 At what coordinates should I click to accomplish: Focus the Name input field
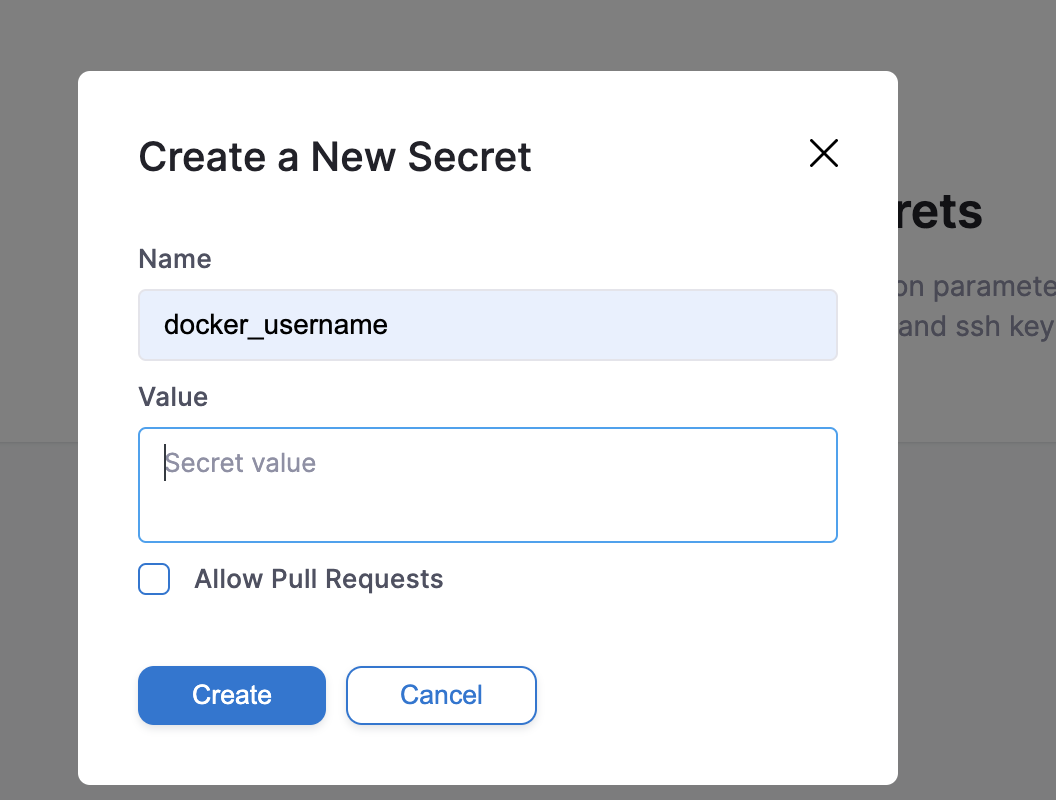487,325
